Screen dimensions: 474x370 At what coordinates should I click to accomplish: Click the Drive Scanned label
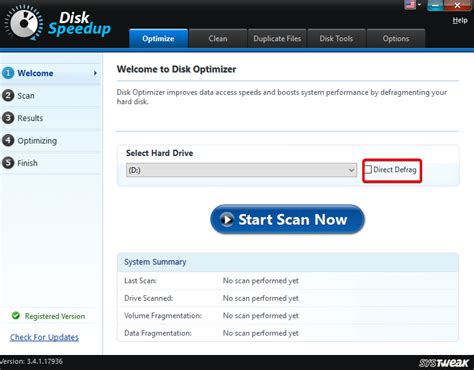pos(148,298)
